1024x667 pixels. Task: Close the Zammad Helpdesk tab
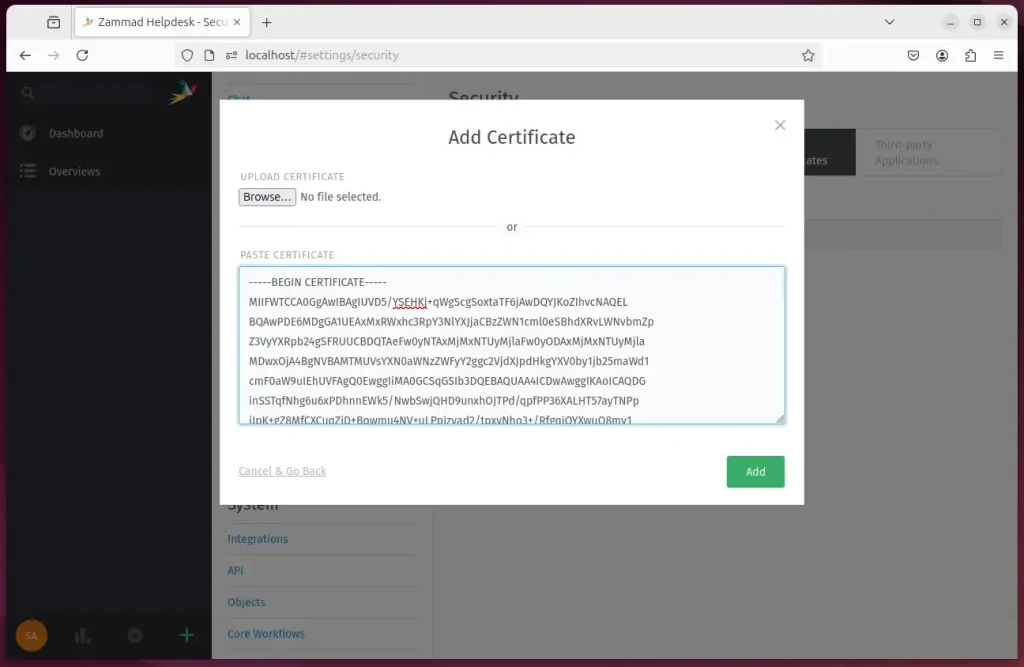click(237, 22)
